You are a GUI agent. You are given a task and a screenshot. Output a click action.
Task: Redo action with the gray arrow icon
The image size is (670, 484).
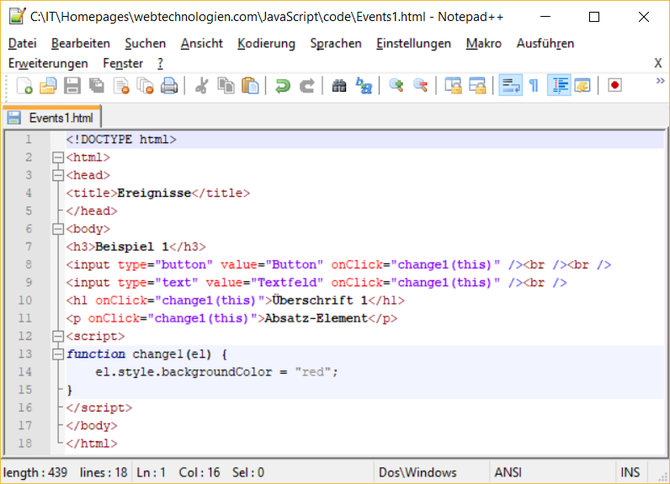pyautogui.click(x=307, y=86)
